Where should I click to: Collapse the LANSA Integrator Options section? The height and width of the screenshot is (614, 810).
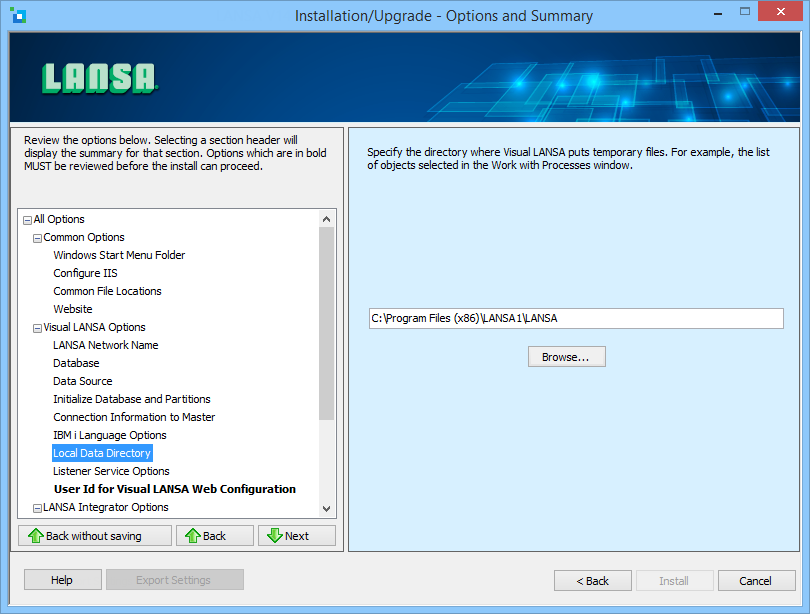click(37, 508)
